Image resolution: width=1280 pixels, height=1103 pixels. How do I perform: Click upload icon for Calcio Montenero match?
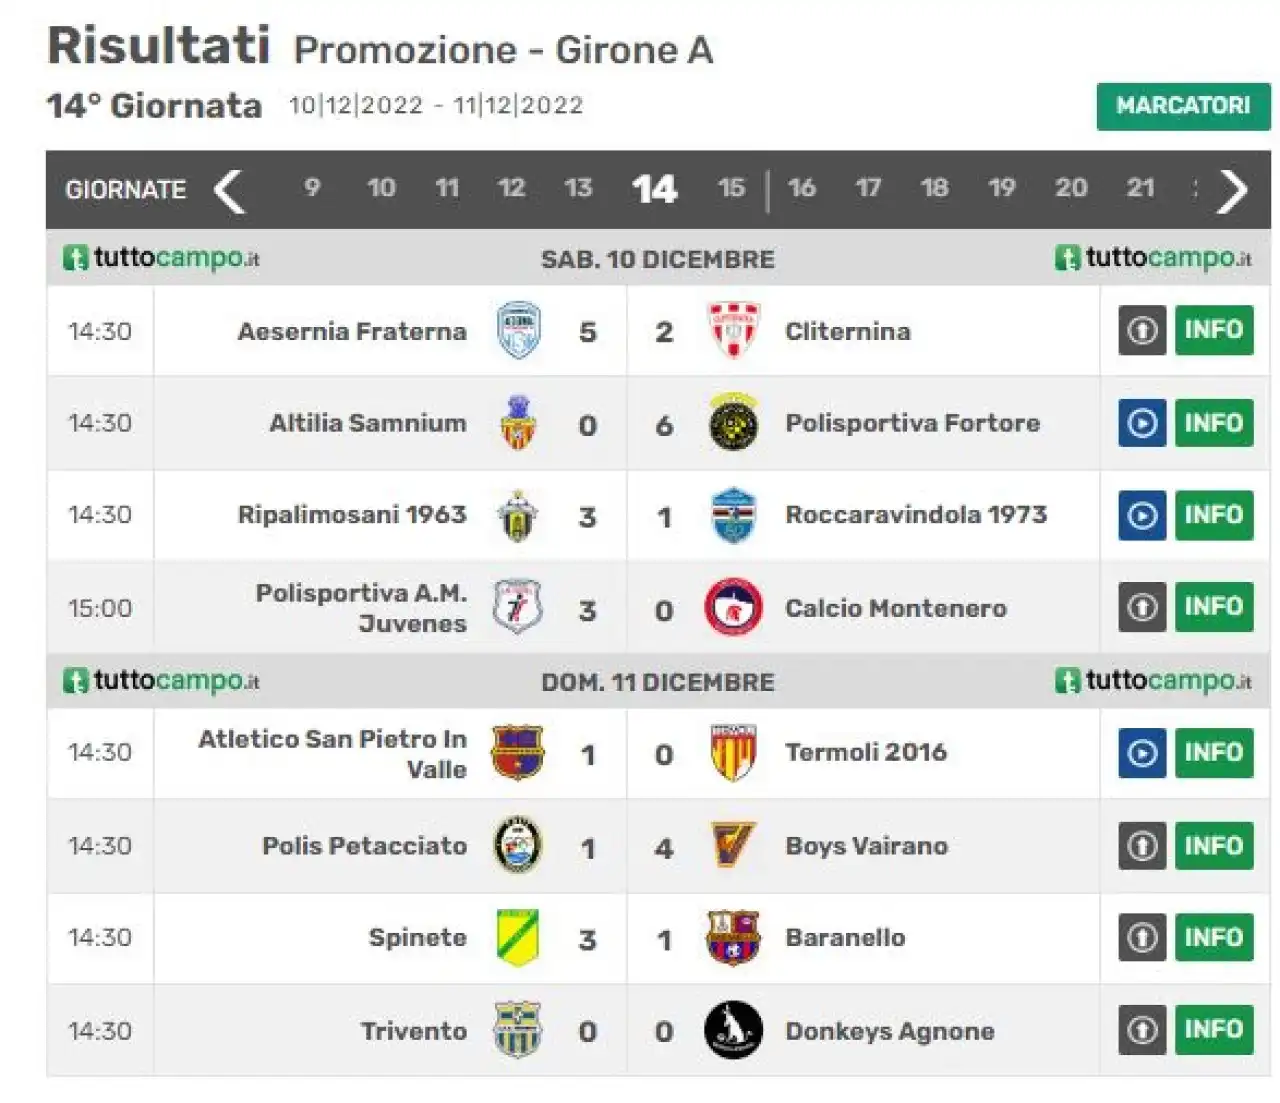point(1142,607)
